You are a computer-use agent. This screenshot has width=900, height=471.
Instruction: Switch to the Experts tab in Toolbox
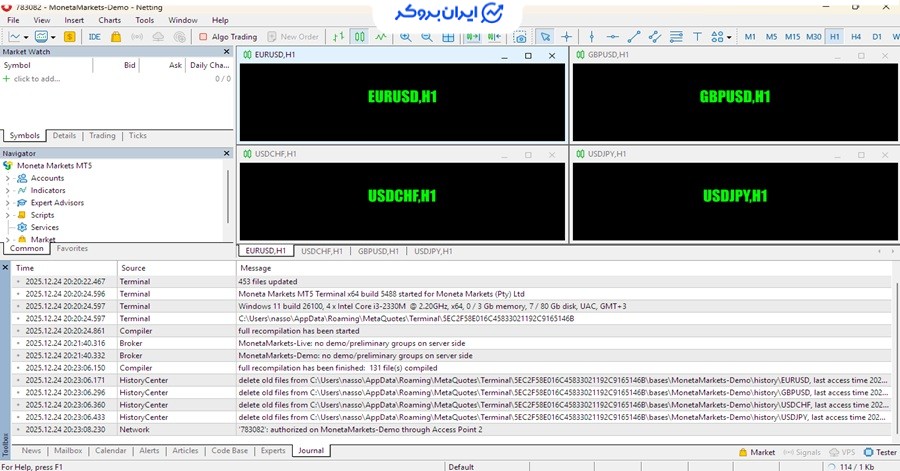(272, 451)
